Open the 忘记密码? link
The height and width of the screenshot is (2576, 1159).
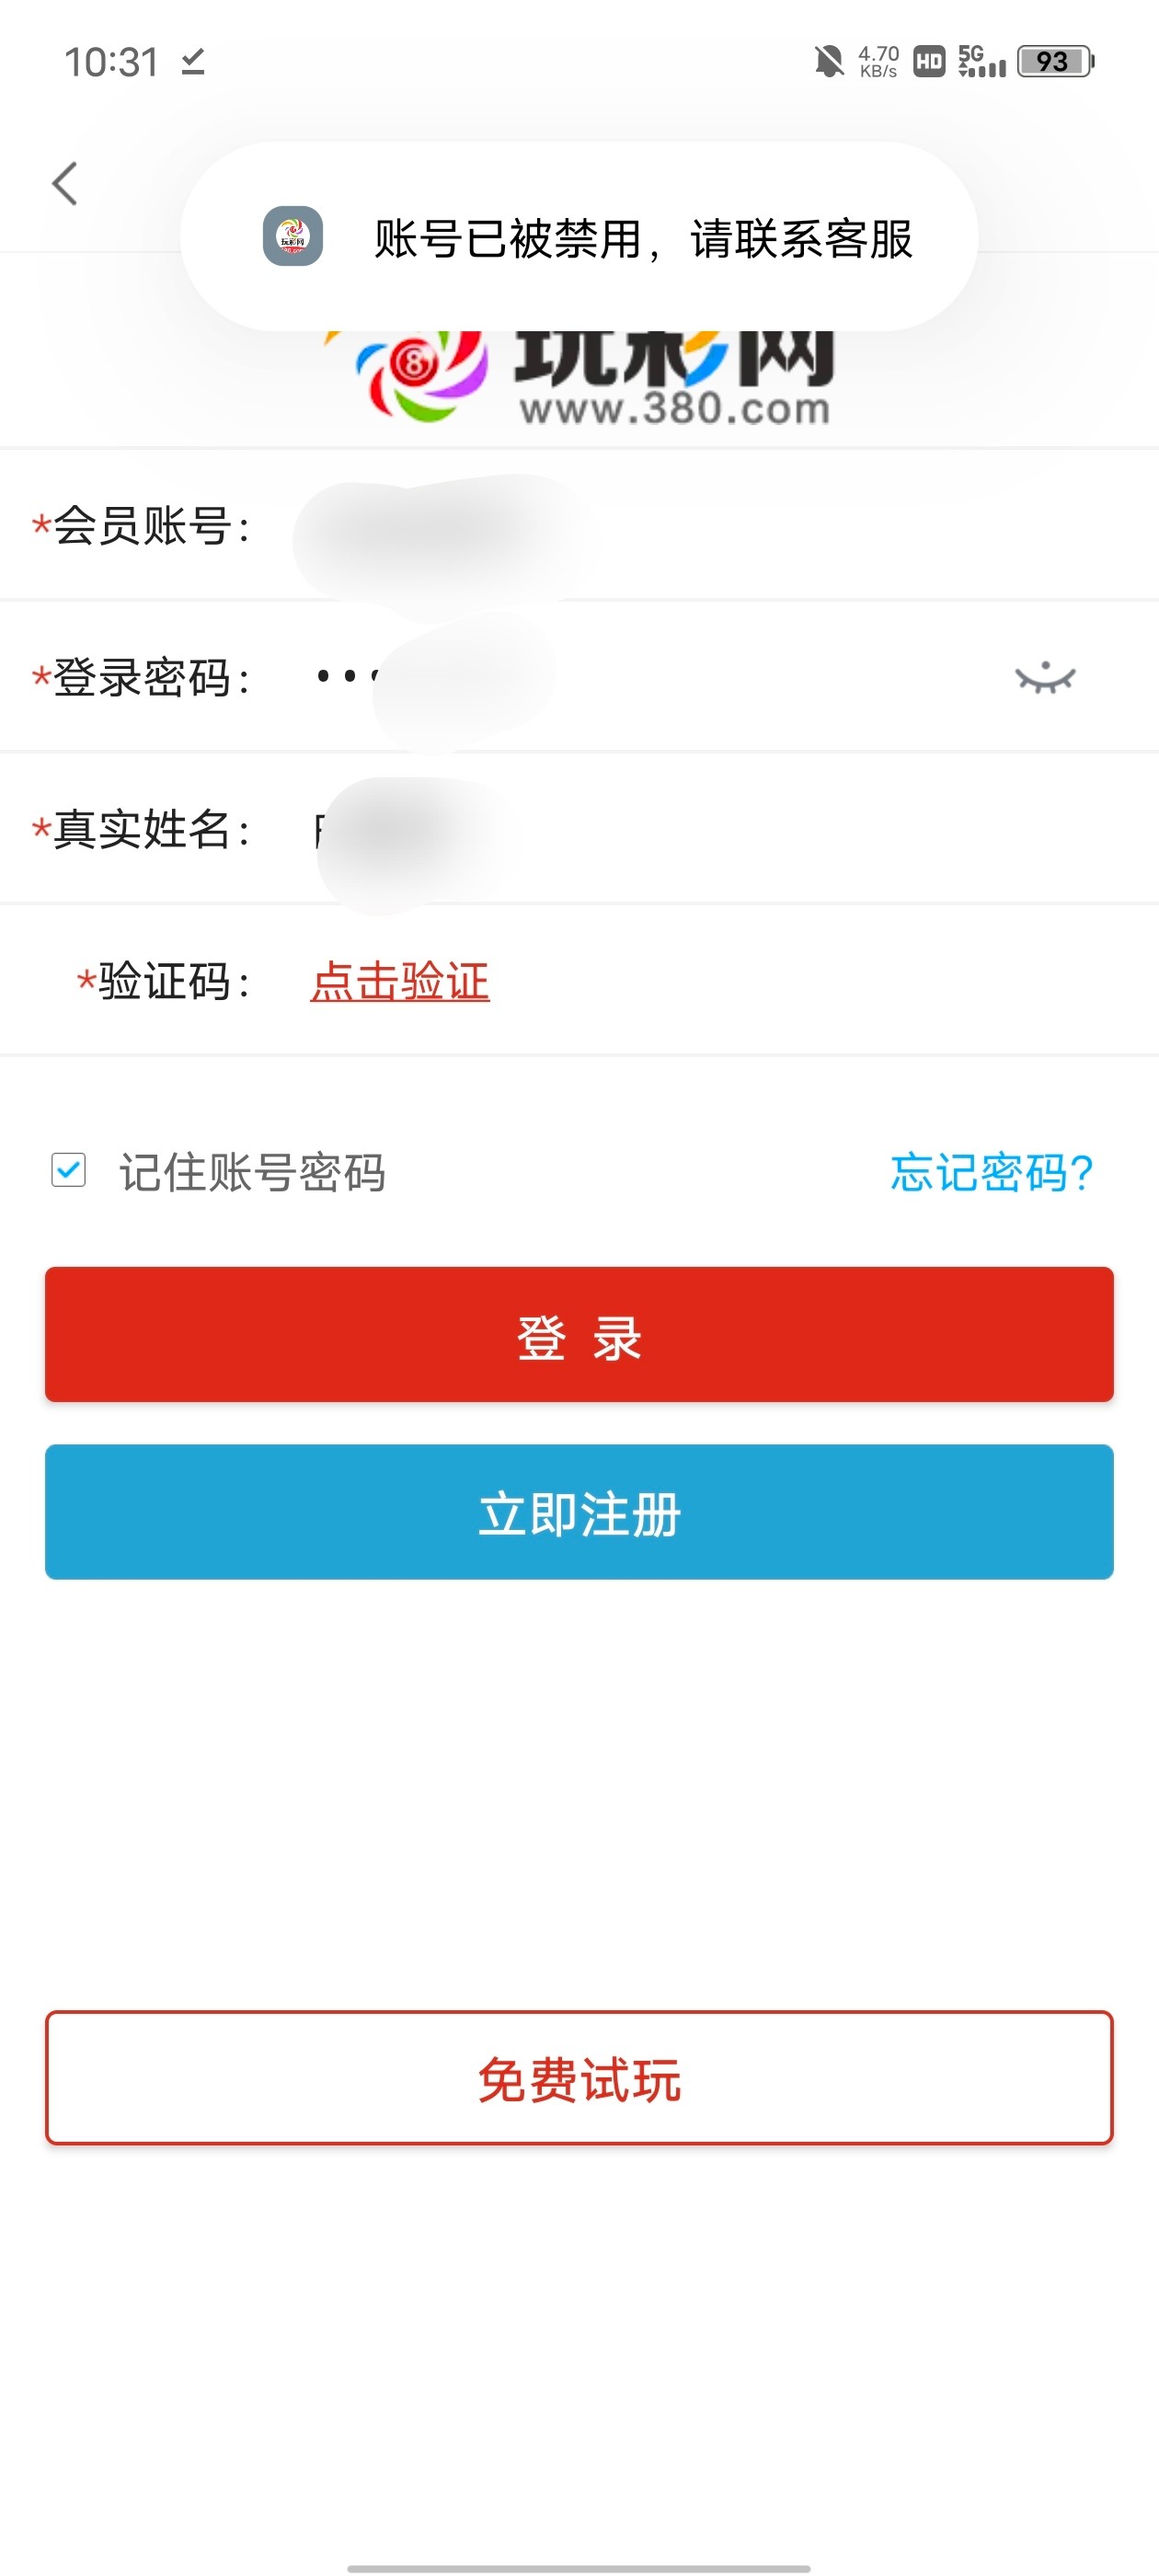pyautogui.click(x=990, y=1172)
